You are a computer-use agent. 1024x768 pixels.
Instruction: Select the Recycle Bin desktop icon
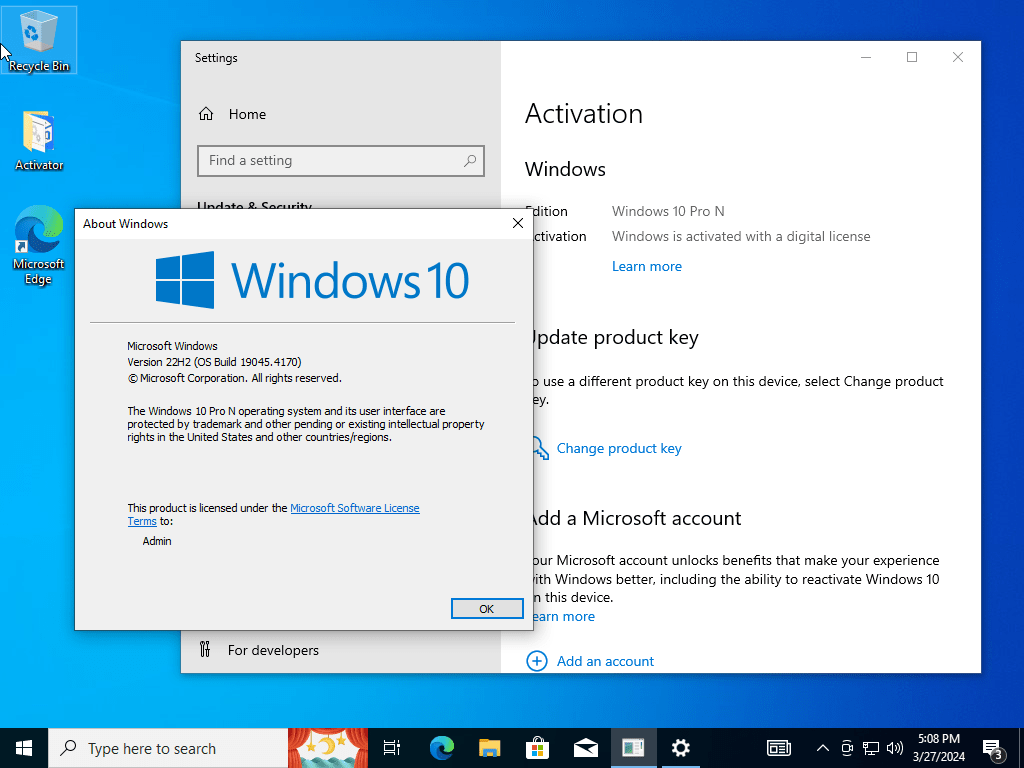point(39,40)
